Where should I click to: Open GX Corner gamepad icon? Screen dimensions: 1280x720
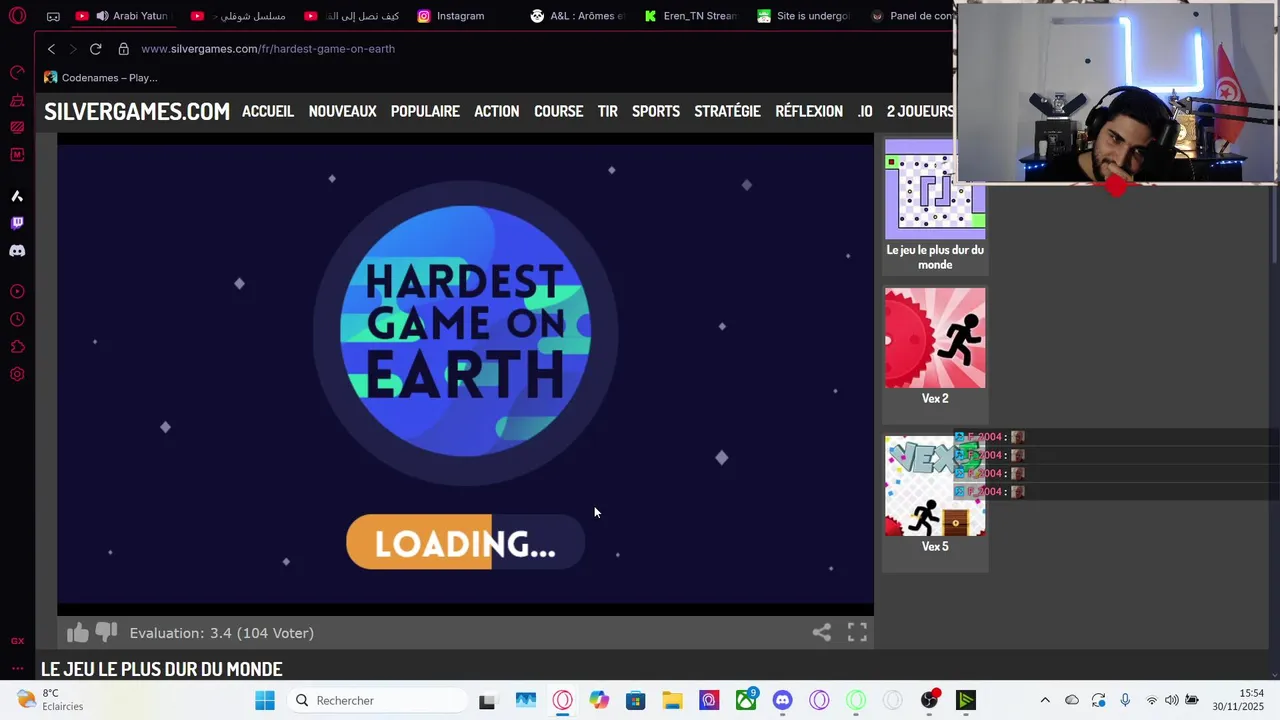(x=53, y=16)
